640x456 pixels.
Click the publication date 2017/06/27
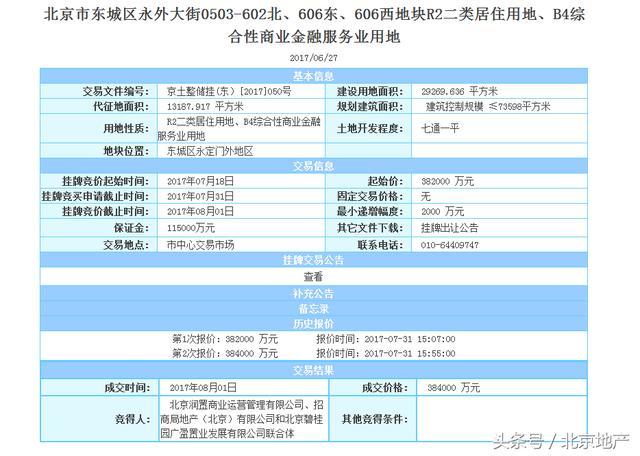[x=313, y=58]
